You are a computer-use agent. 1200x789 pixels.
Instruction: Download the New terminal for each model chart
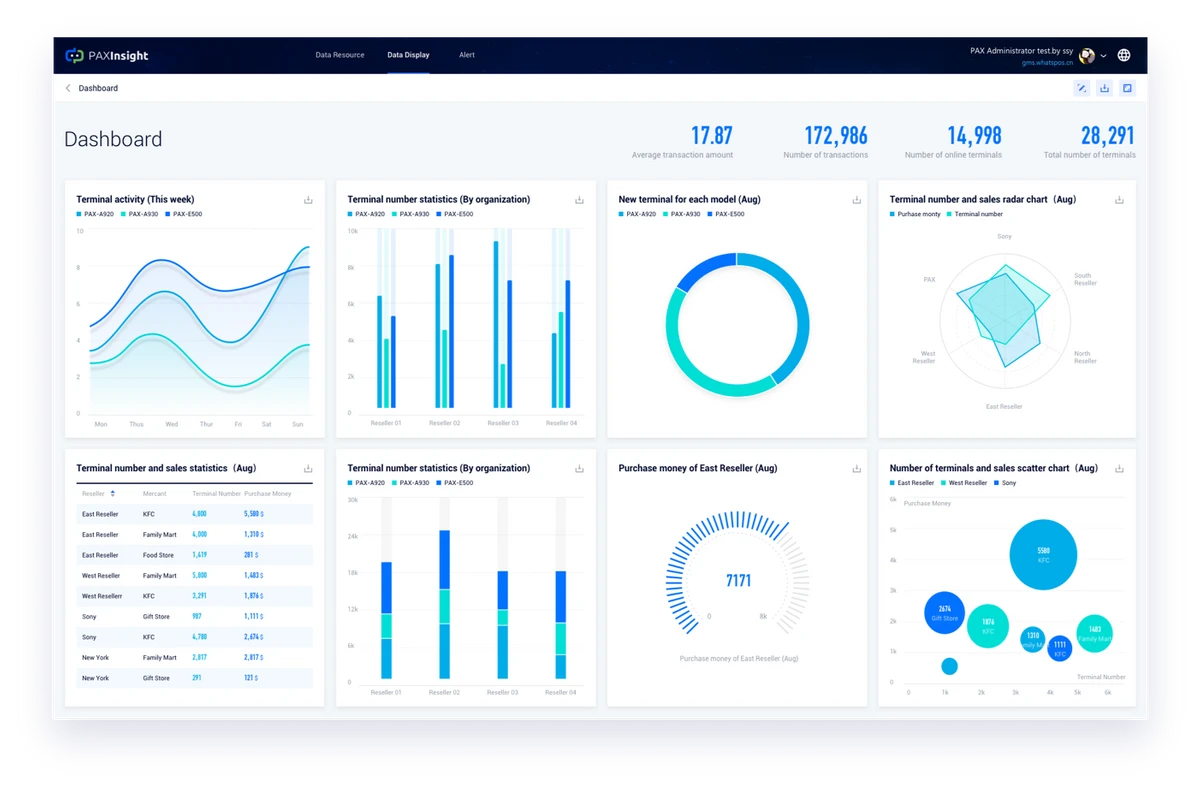pyautogui.click(x=856, y=200)
